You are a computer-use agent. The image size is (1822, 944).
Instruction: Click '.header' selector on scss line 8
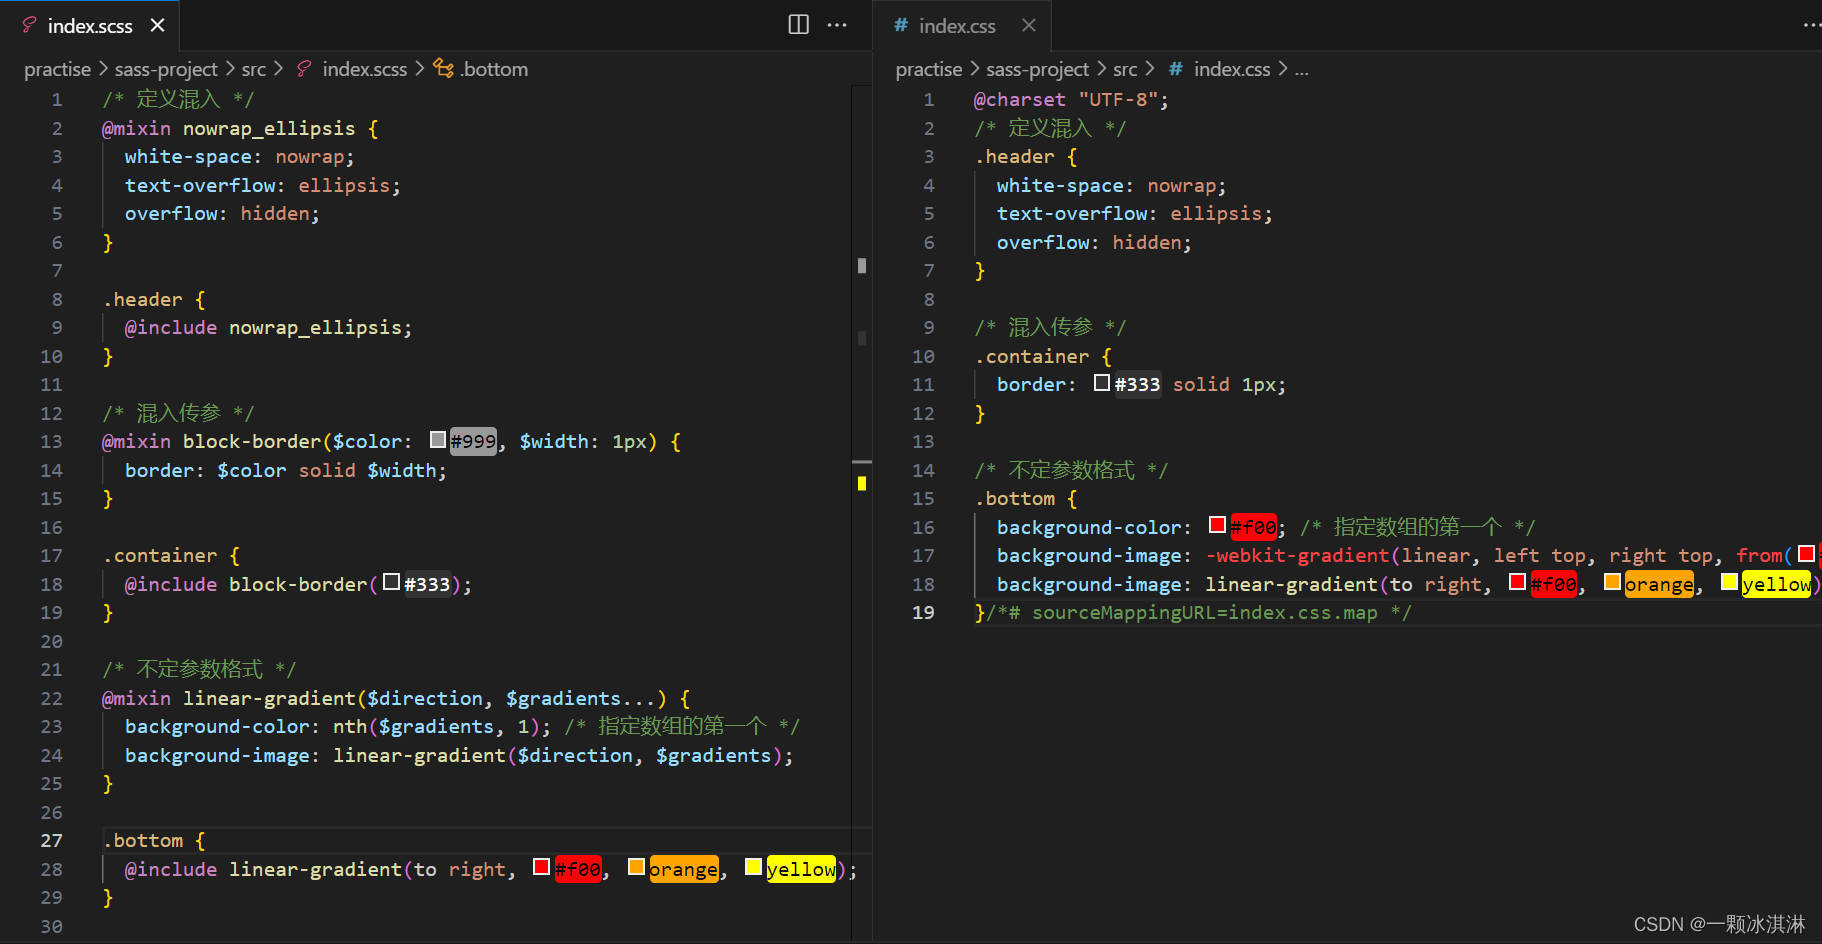[x=143, y=300]
